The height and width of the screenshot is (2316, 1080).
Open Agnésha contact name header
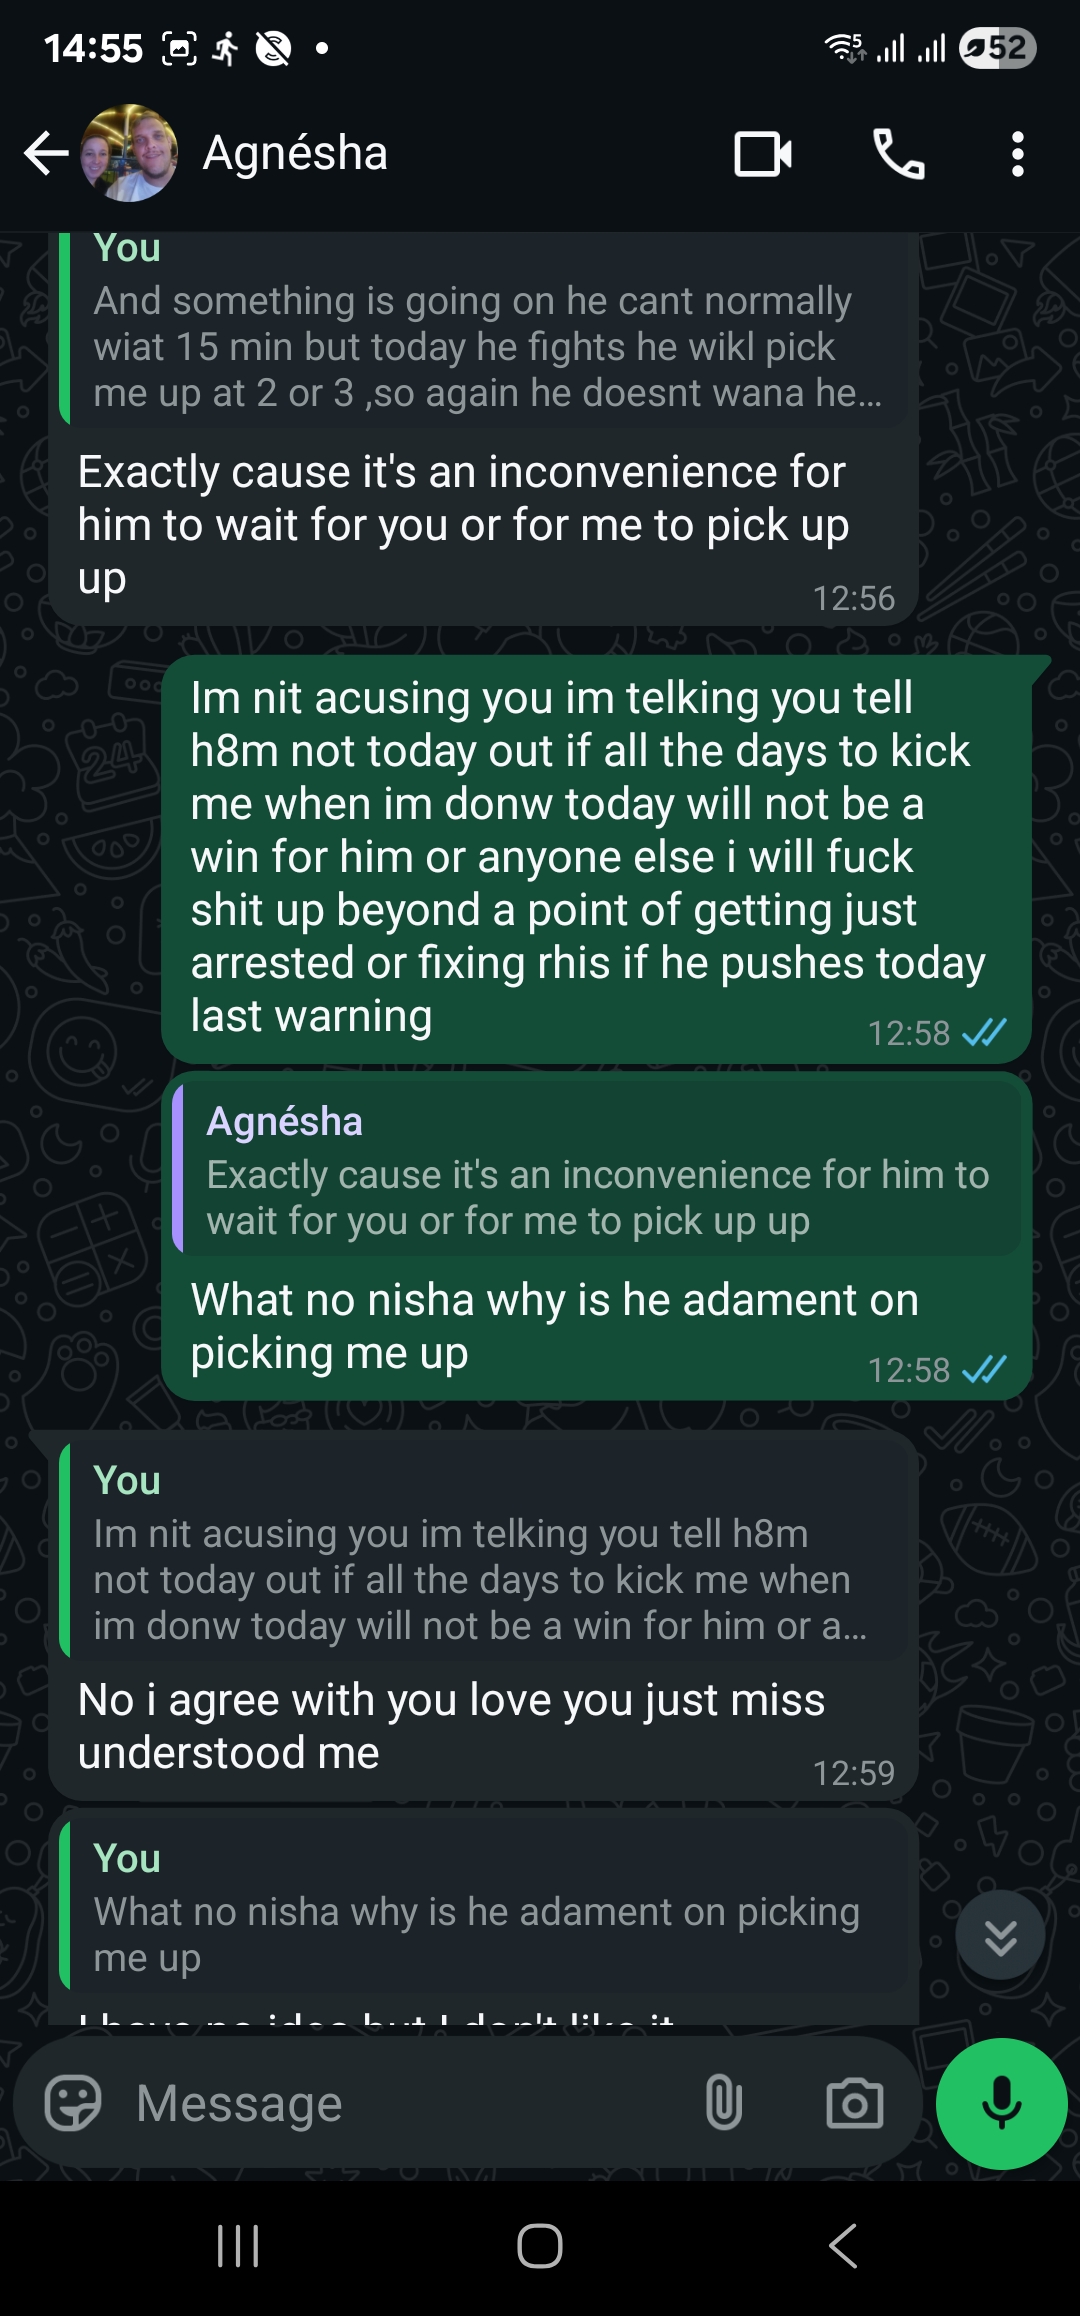[x=295, y=154]
